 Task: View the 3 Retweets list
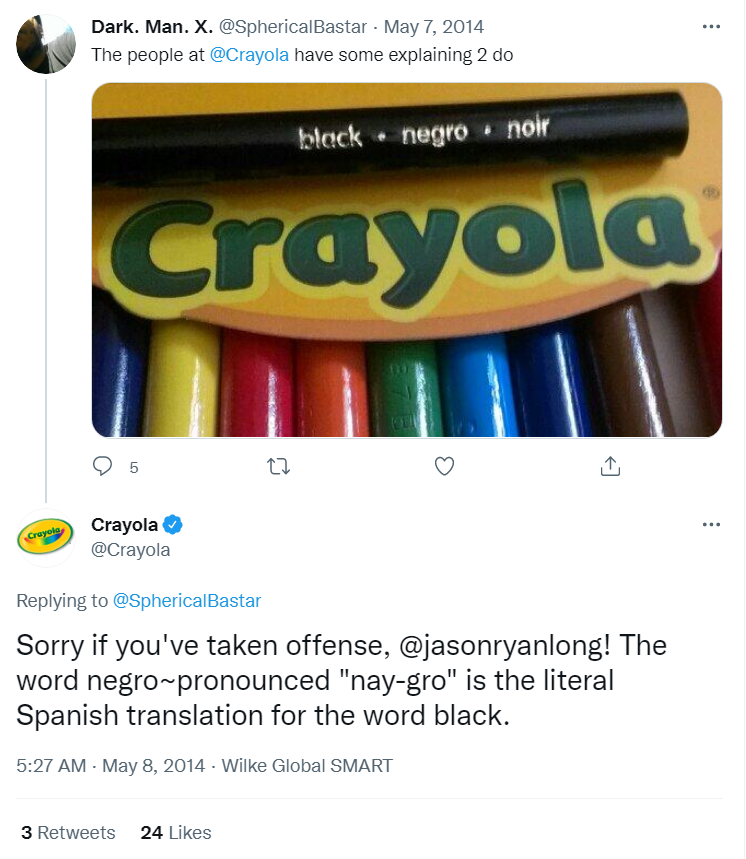pos(68,832)
